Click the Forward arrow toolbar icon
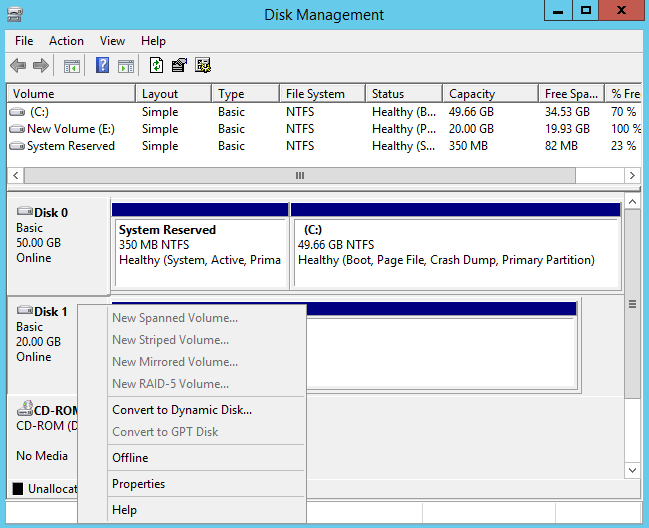The height and width of the screenshot is (528, 649). coord(41,66)
